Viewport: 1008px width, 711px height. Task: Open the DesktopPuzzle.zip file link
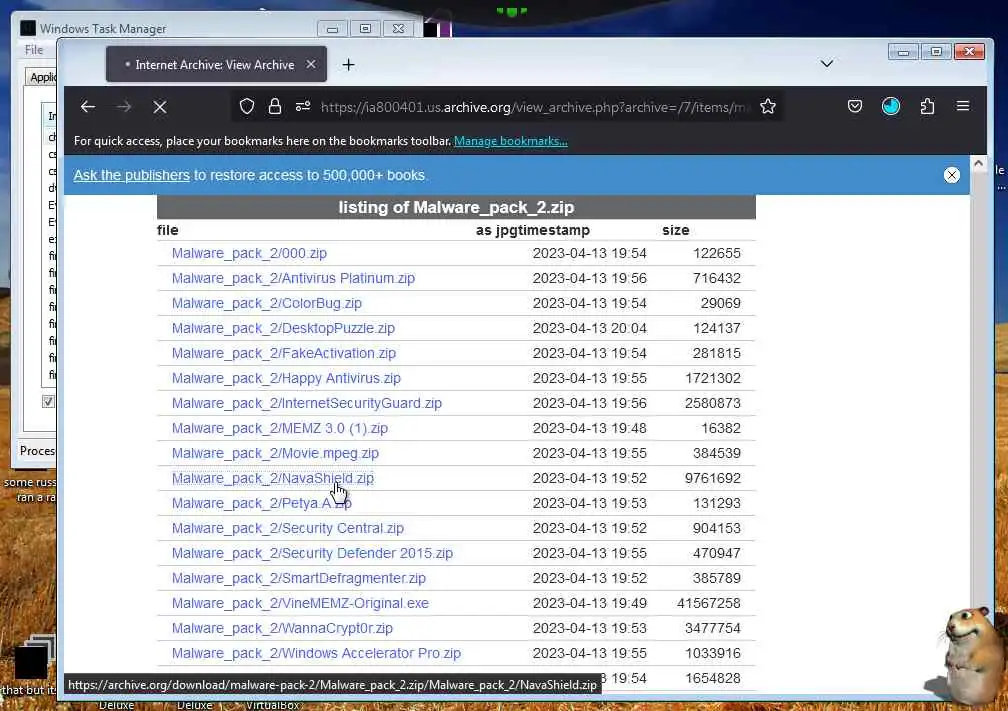283,328
